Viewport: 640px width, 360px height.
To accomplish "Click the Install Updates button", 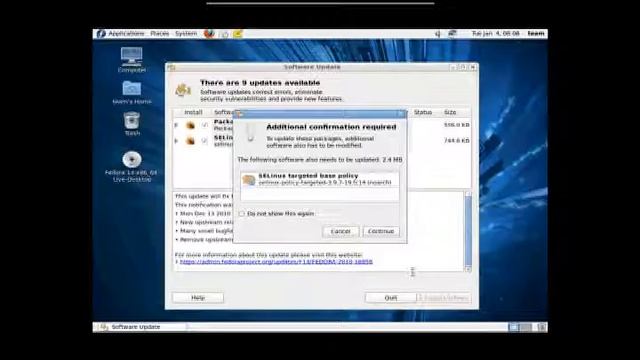I will point(444,298).
